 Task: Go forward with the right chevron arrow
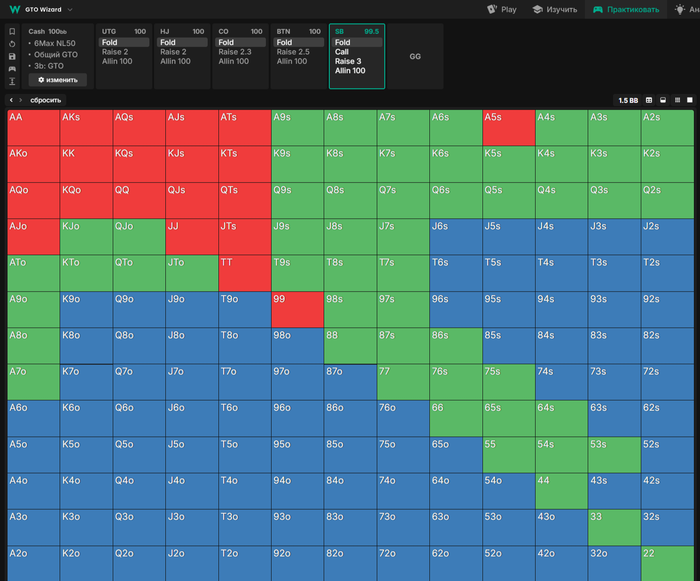coord(20,100)
